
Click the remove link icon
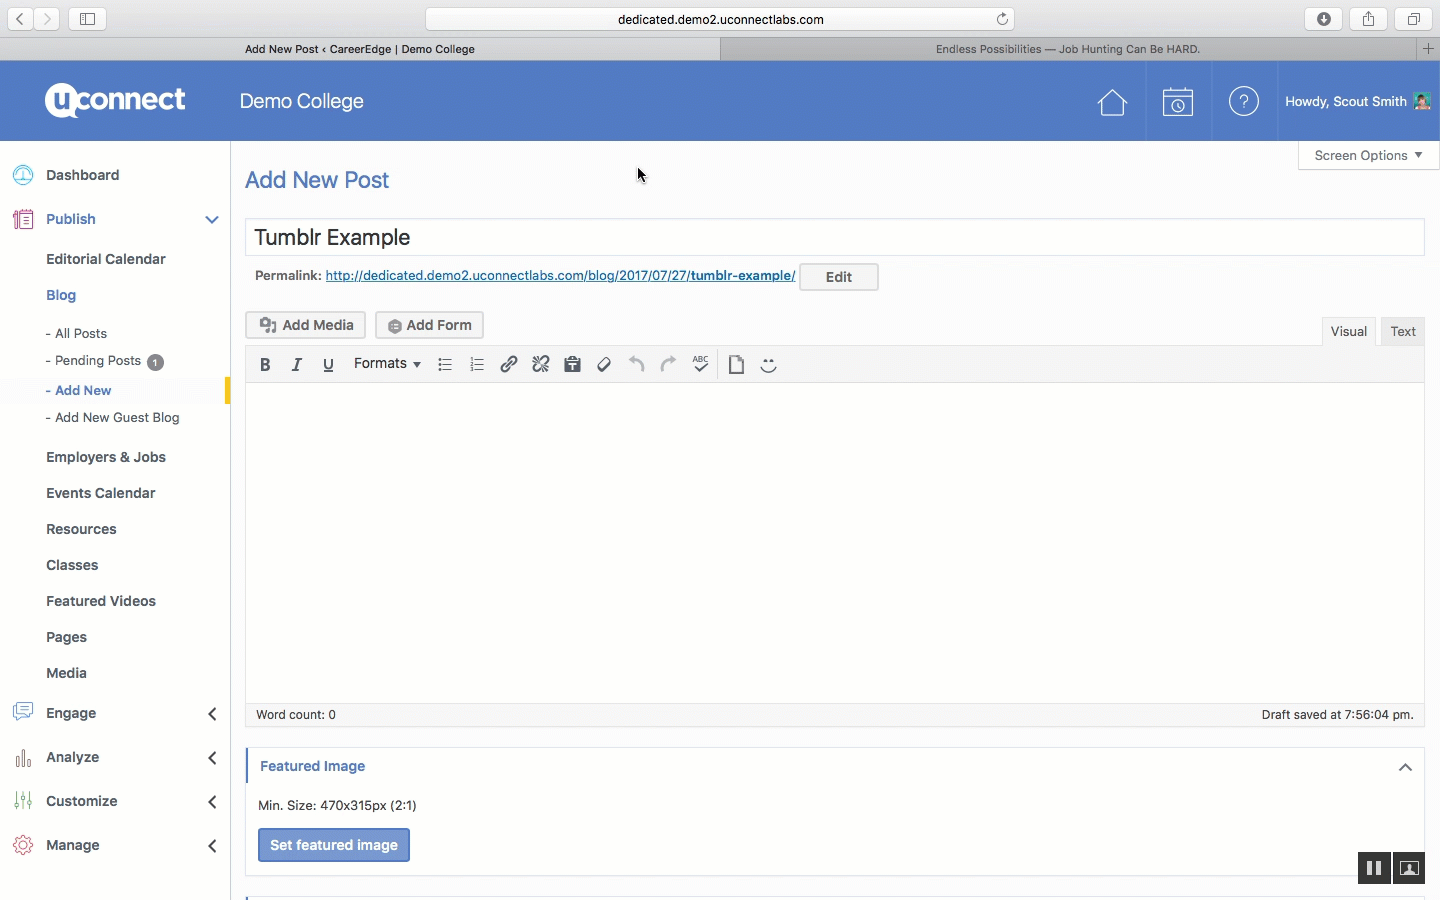click(x=541, y=365)
